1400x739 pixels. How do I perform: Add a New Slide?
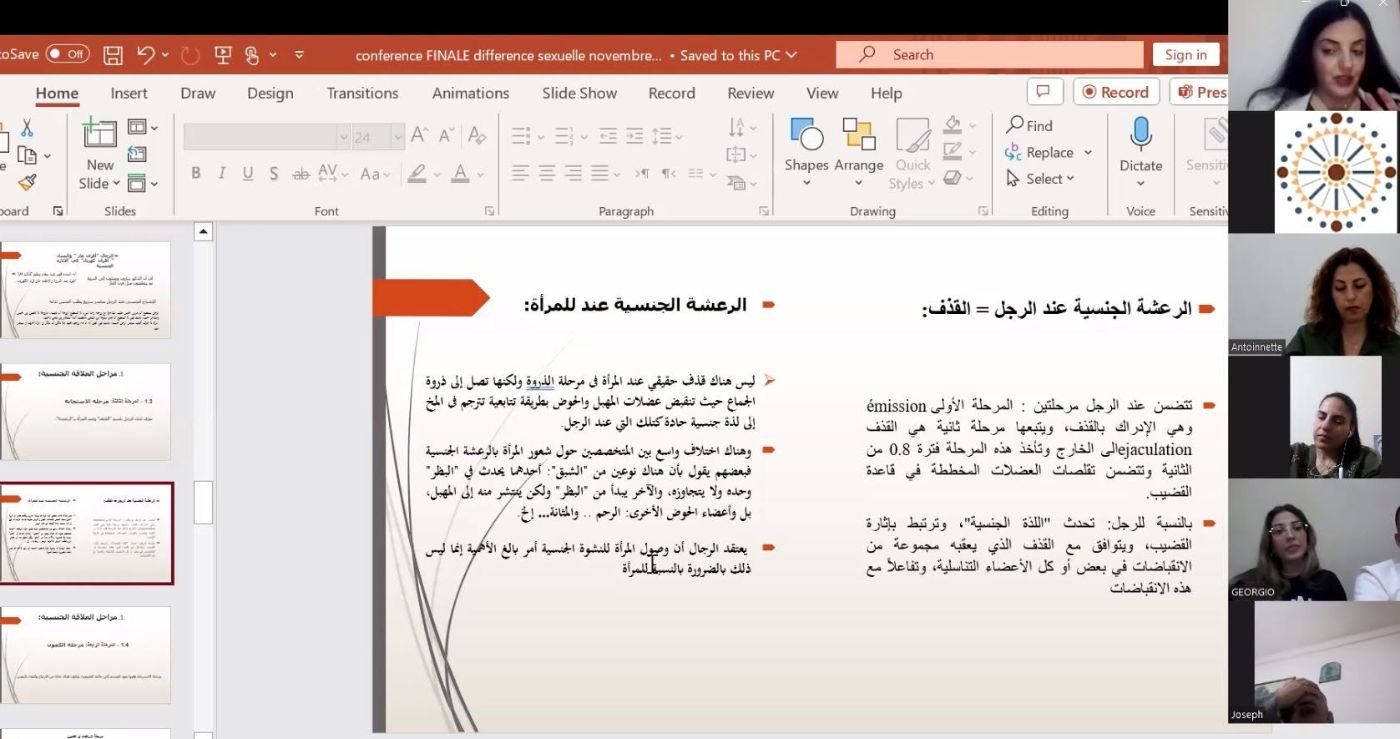click(x=100, y=153)
